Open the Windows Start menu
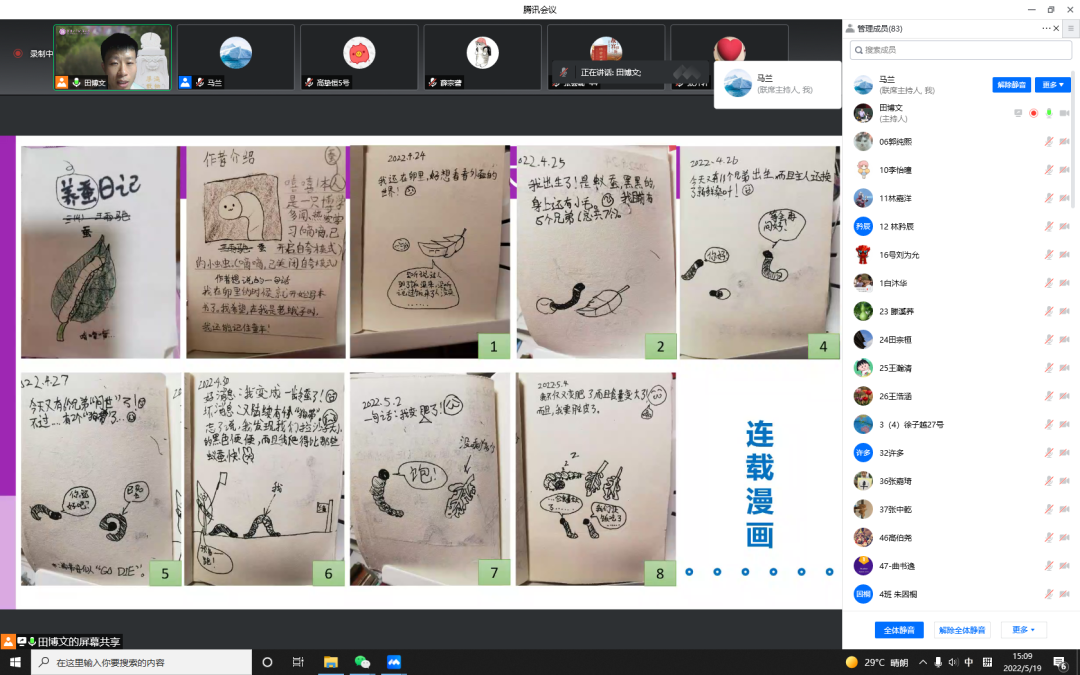Image resolution: width=1080 pixels, height=675 pixels. click(15, 662)
